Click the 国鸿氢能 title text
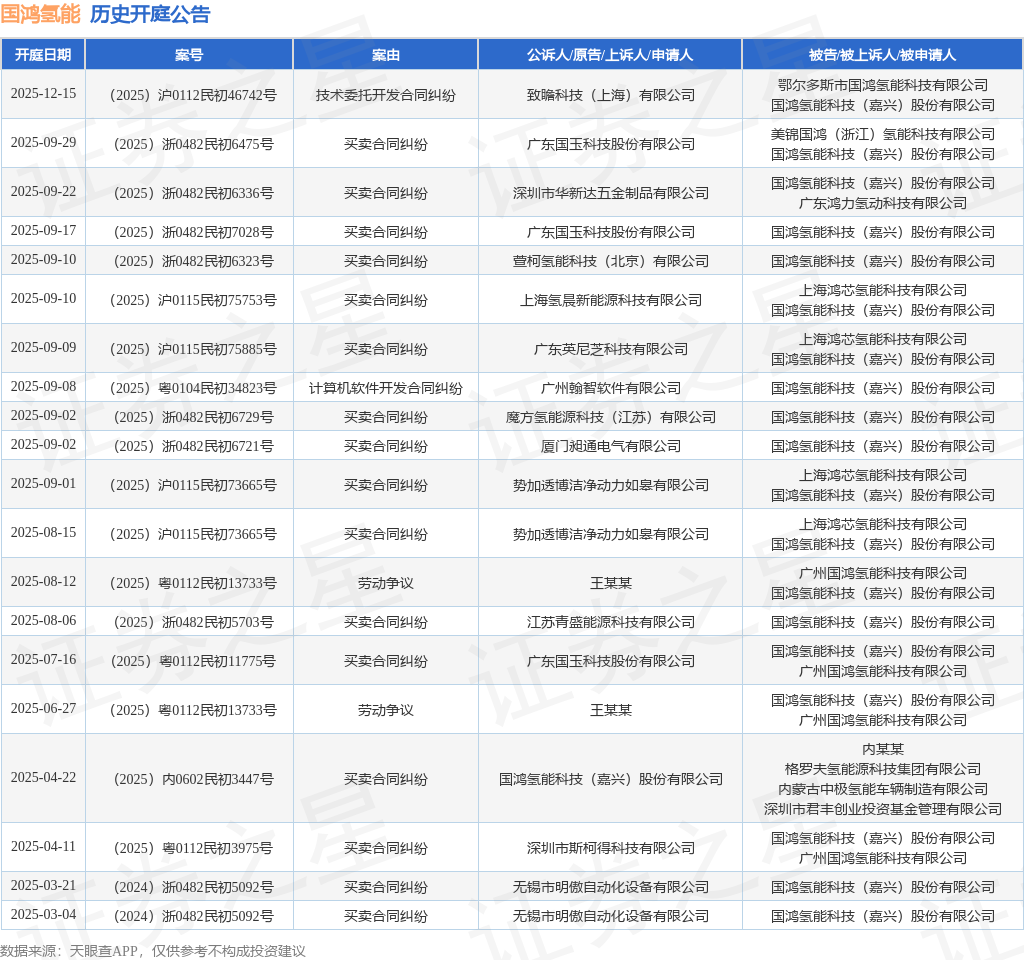Viewport: 1024px width, 960px height. (x=40, y=14)
